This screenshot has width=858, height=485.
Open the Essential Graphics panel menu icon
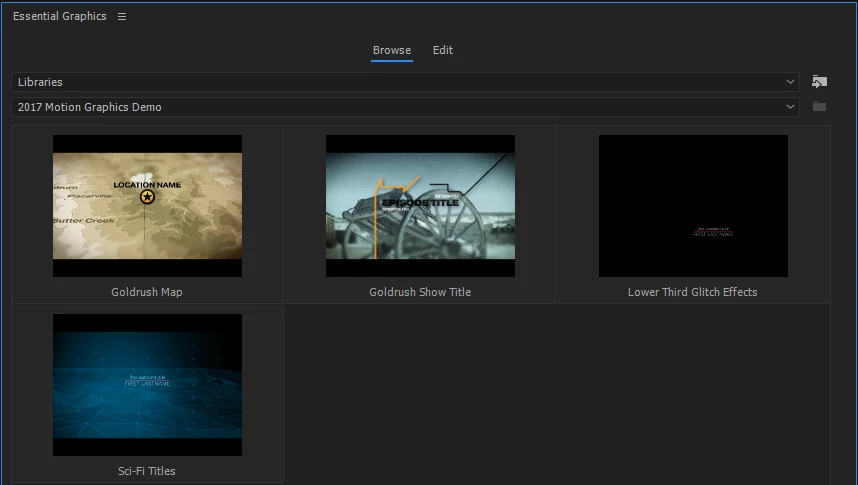point(122,16)
